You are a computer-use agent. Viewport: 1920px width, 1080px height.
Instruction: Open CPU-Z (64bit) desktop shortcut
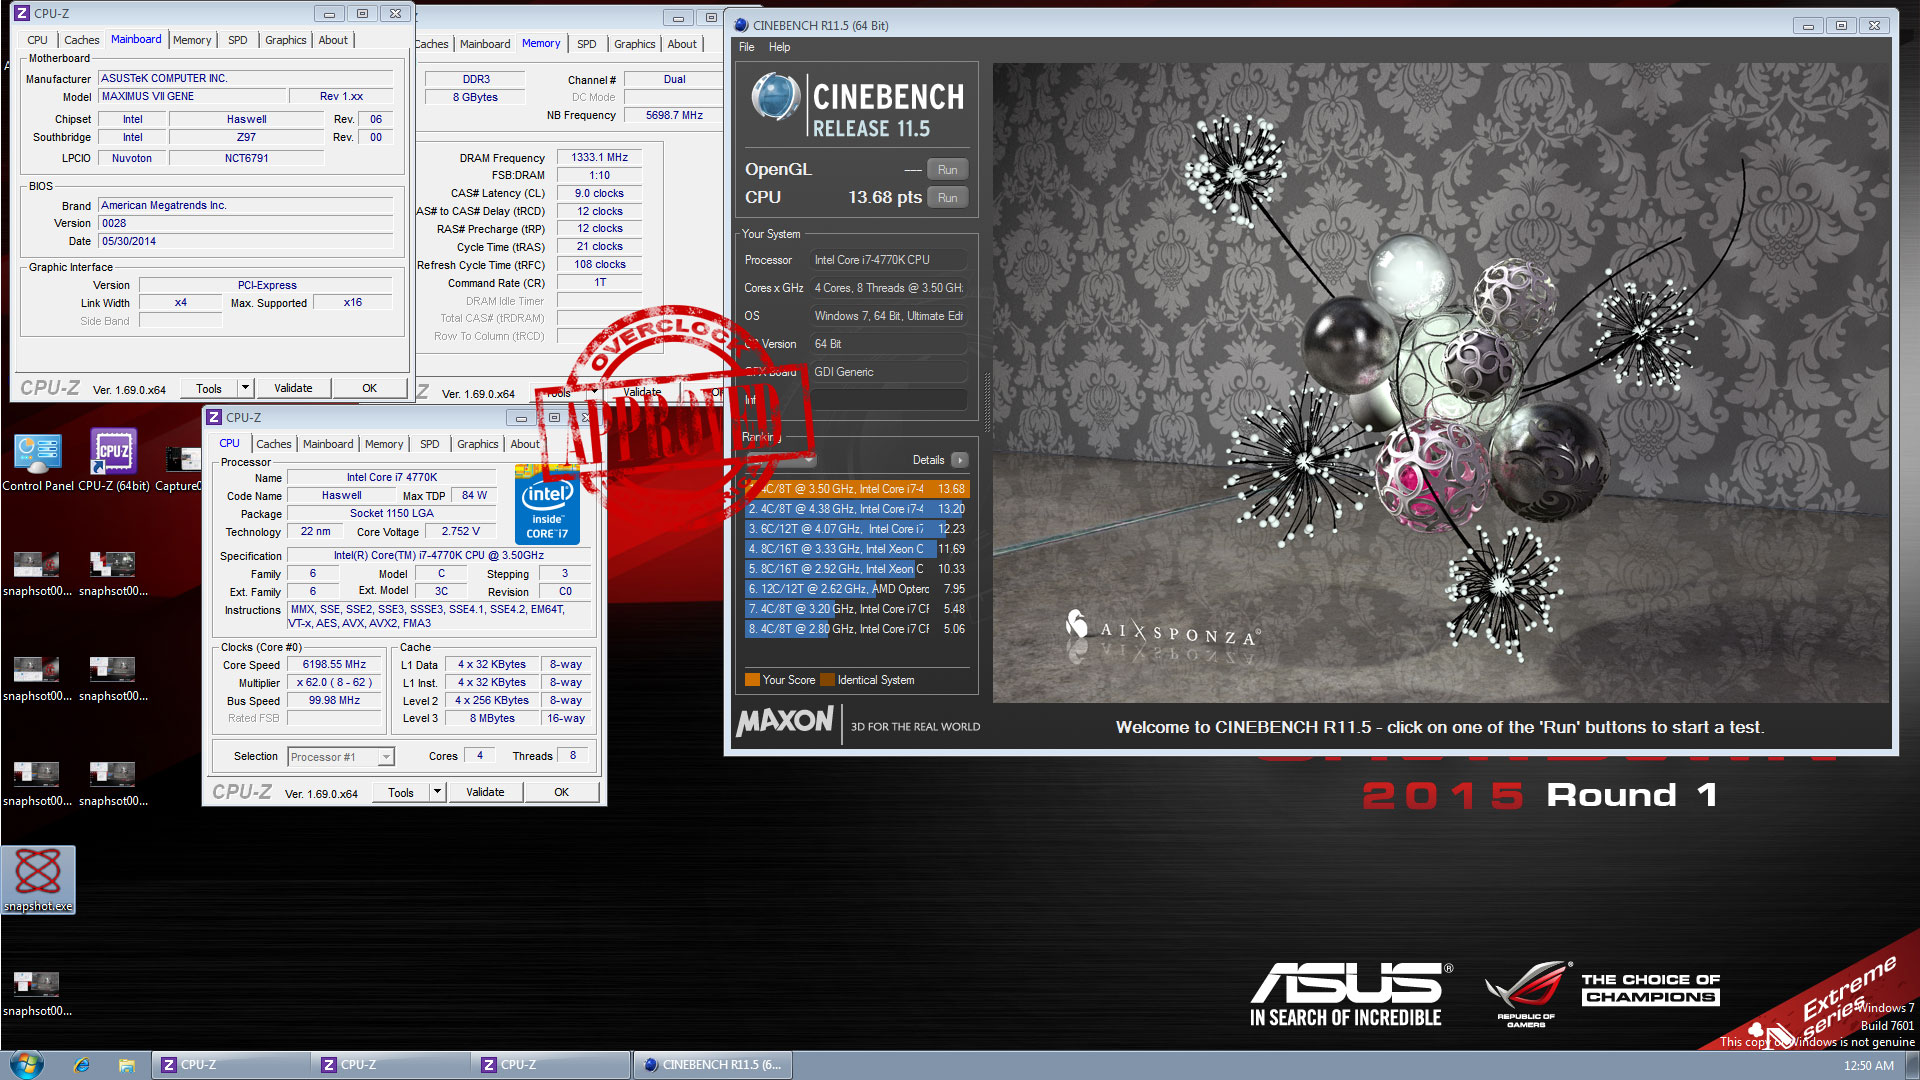coord(114,461)
